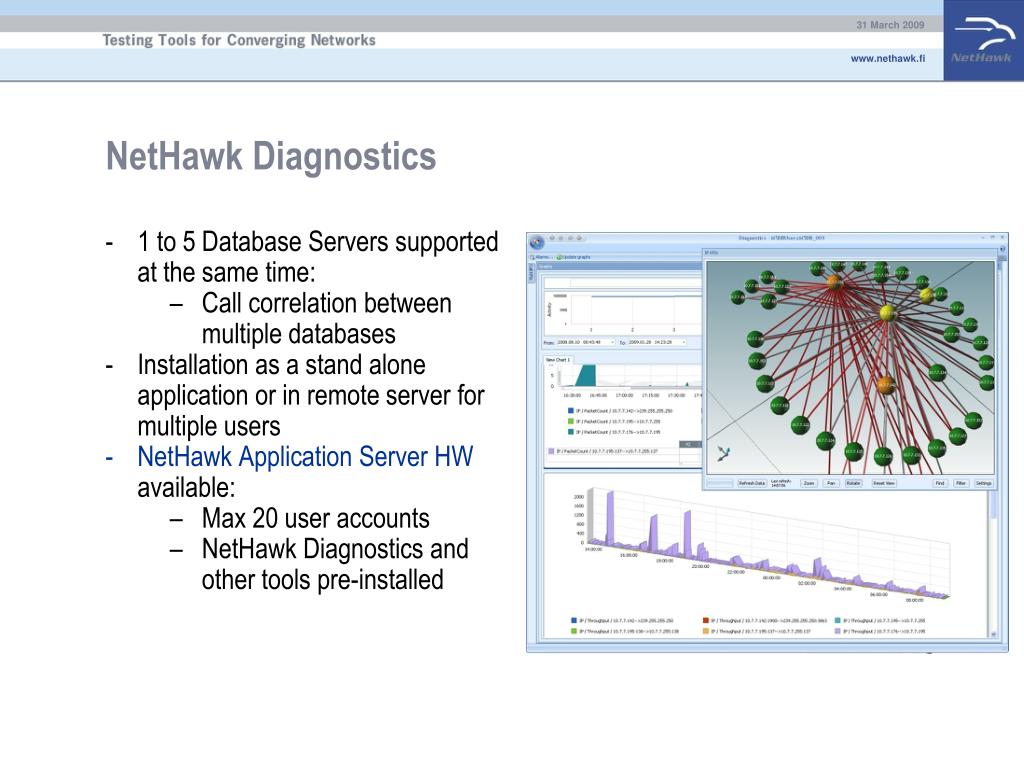Open the From date-time dropdown
Screen dimensions: 1024x768
tap(612, 342)
